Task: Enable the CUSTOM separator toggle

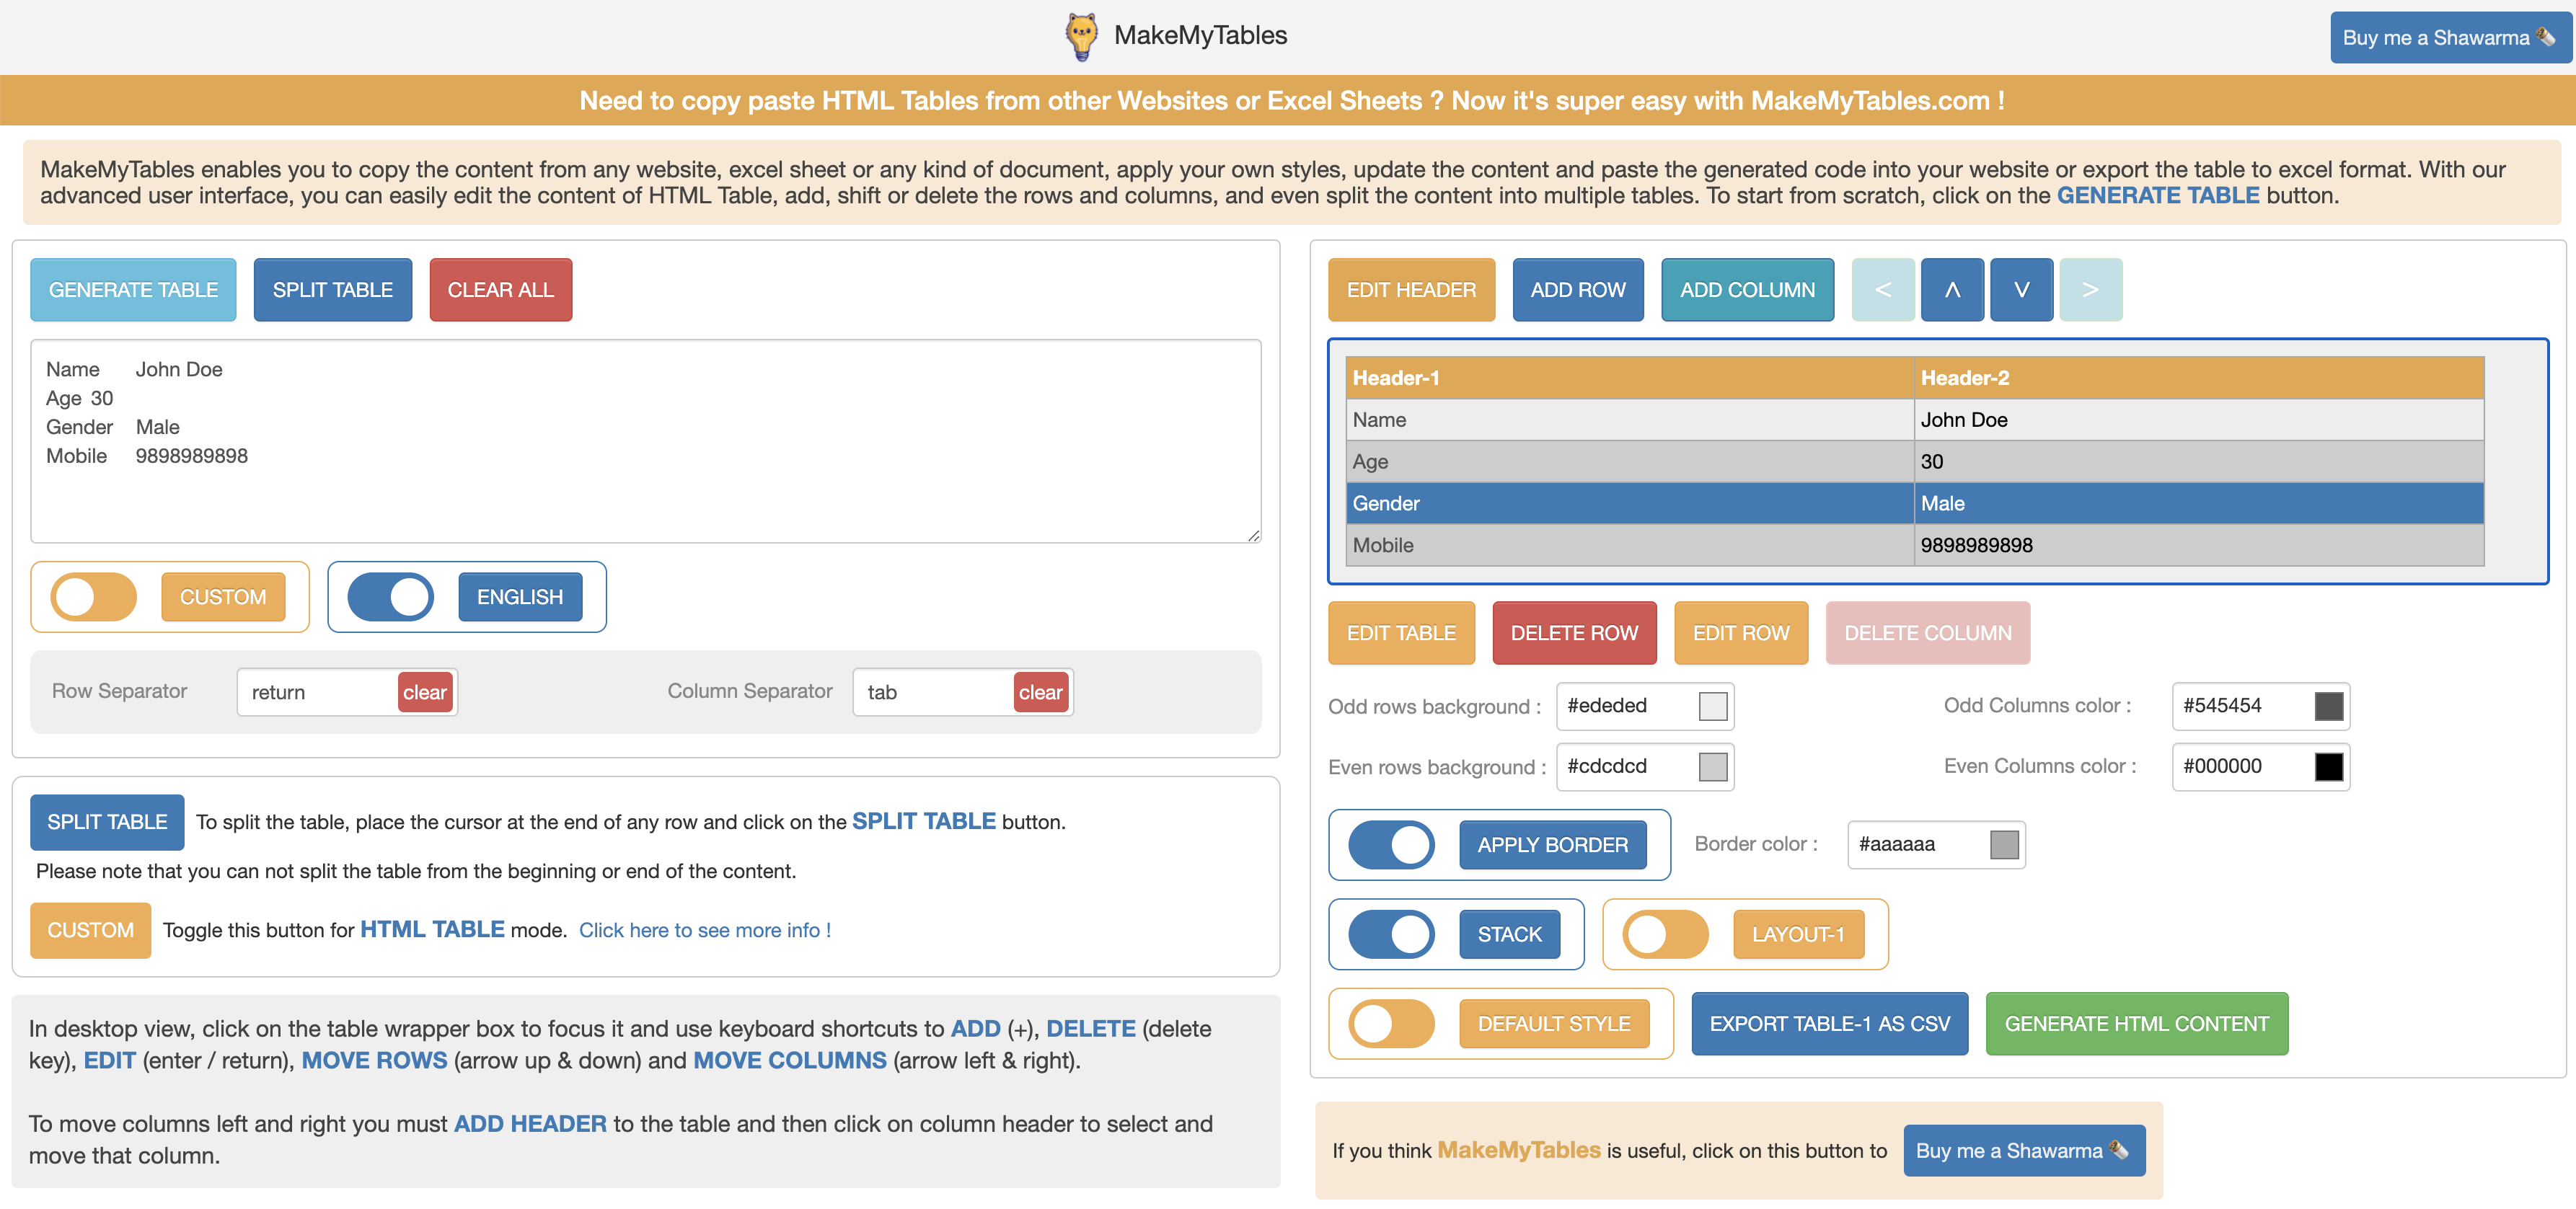Action: tap(95, 597)
